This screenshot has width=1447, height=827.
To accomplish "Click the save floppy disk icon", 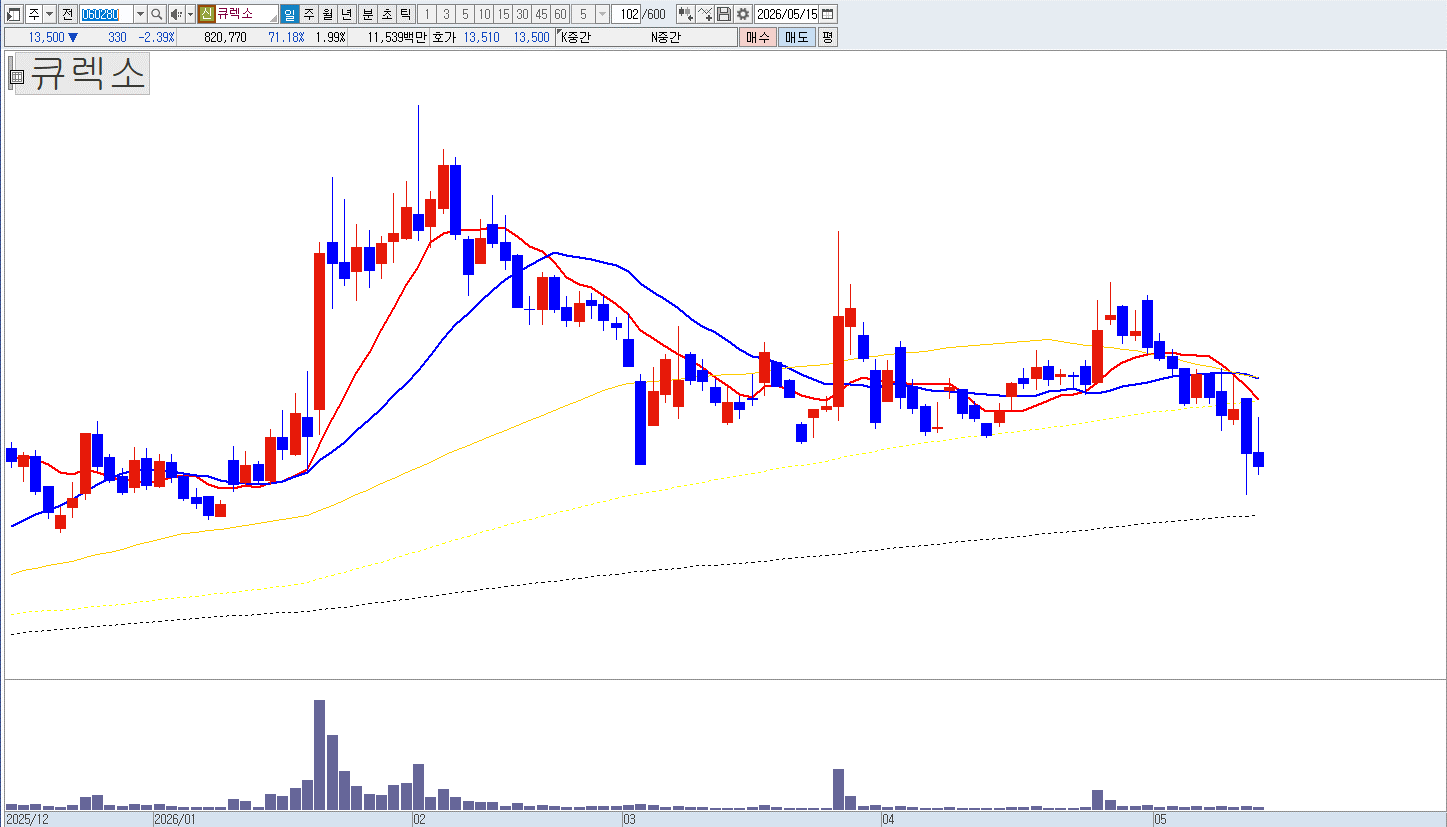I will click(724, 14).
